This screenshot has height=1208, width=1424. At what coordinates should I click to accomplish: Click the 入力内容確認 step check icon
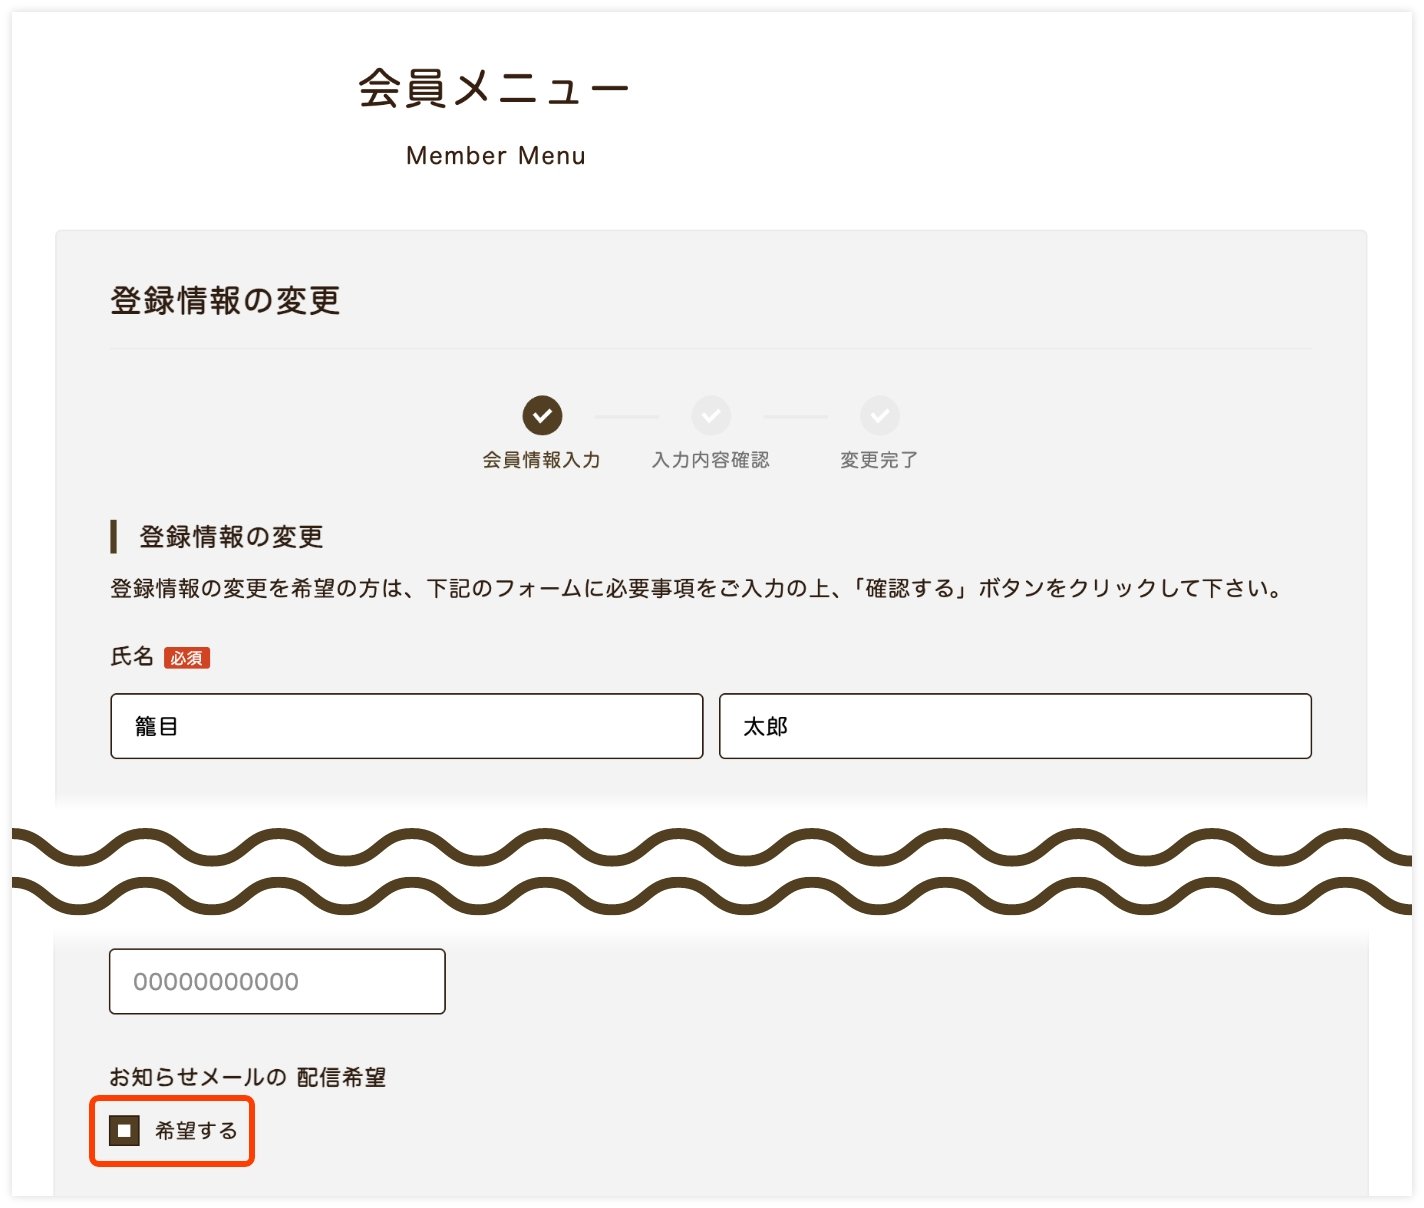pyautogui.click(x=711, y=416)
